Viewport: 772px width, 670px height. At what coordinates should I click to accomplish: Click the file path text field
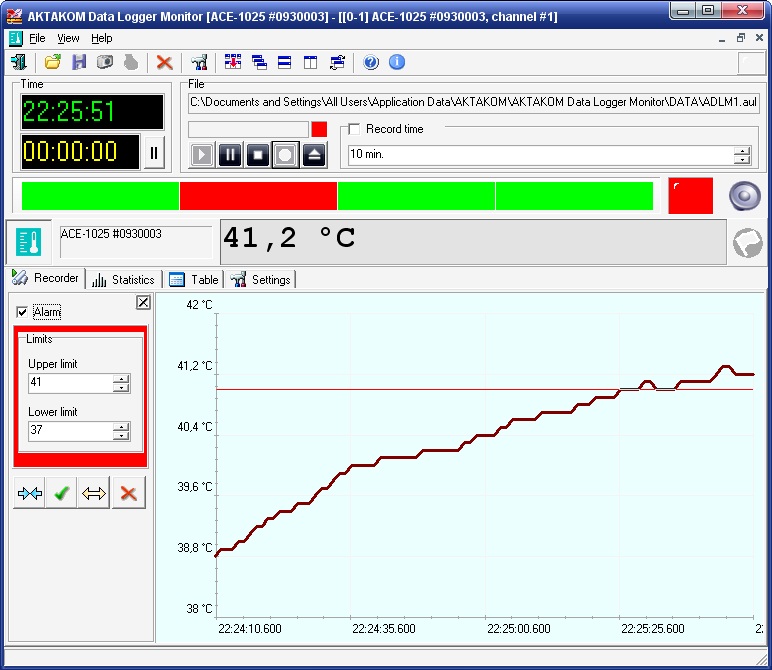click(474, 102)
